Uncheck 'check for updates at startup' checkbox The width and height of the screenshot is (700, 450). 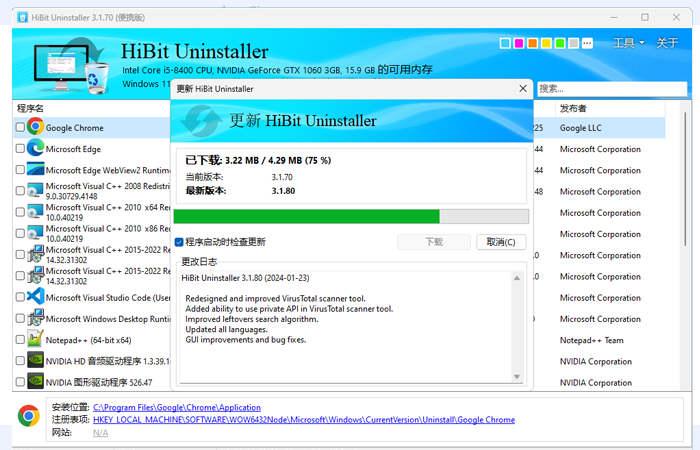click(x=179, y=242)
